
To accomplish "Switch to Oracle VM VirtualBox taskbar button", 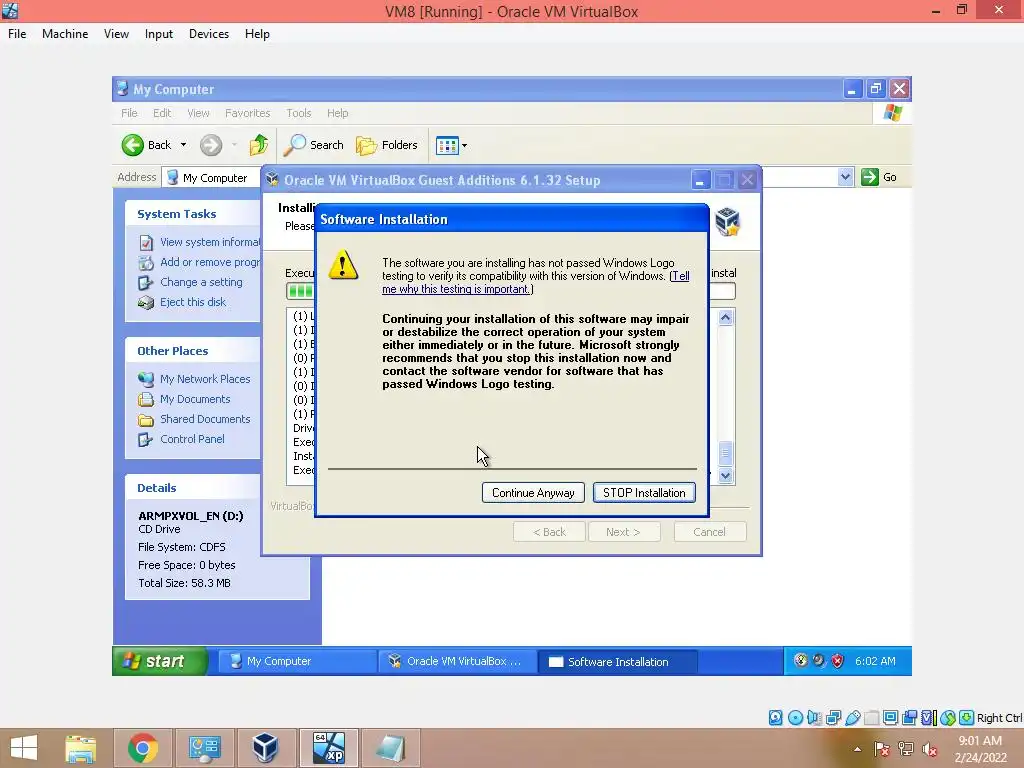I will (x=457, y=661).
